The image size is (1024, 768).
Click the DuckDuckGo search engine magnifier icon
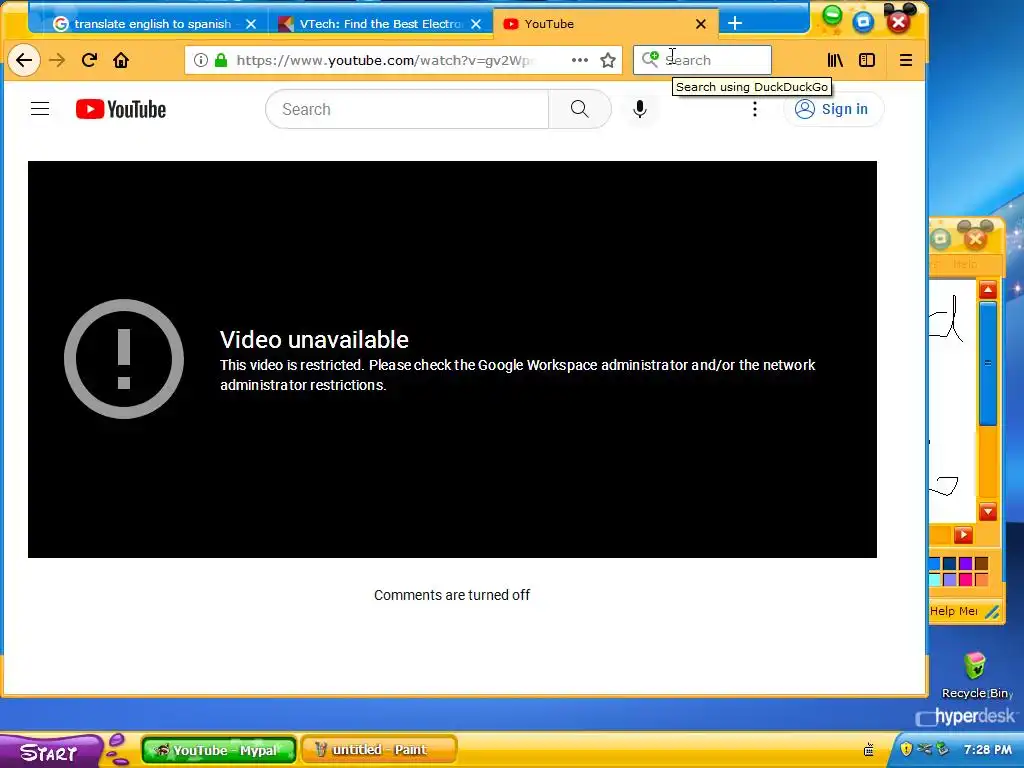coord(649,59)
